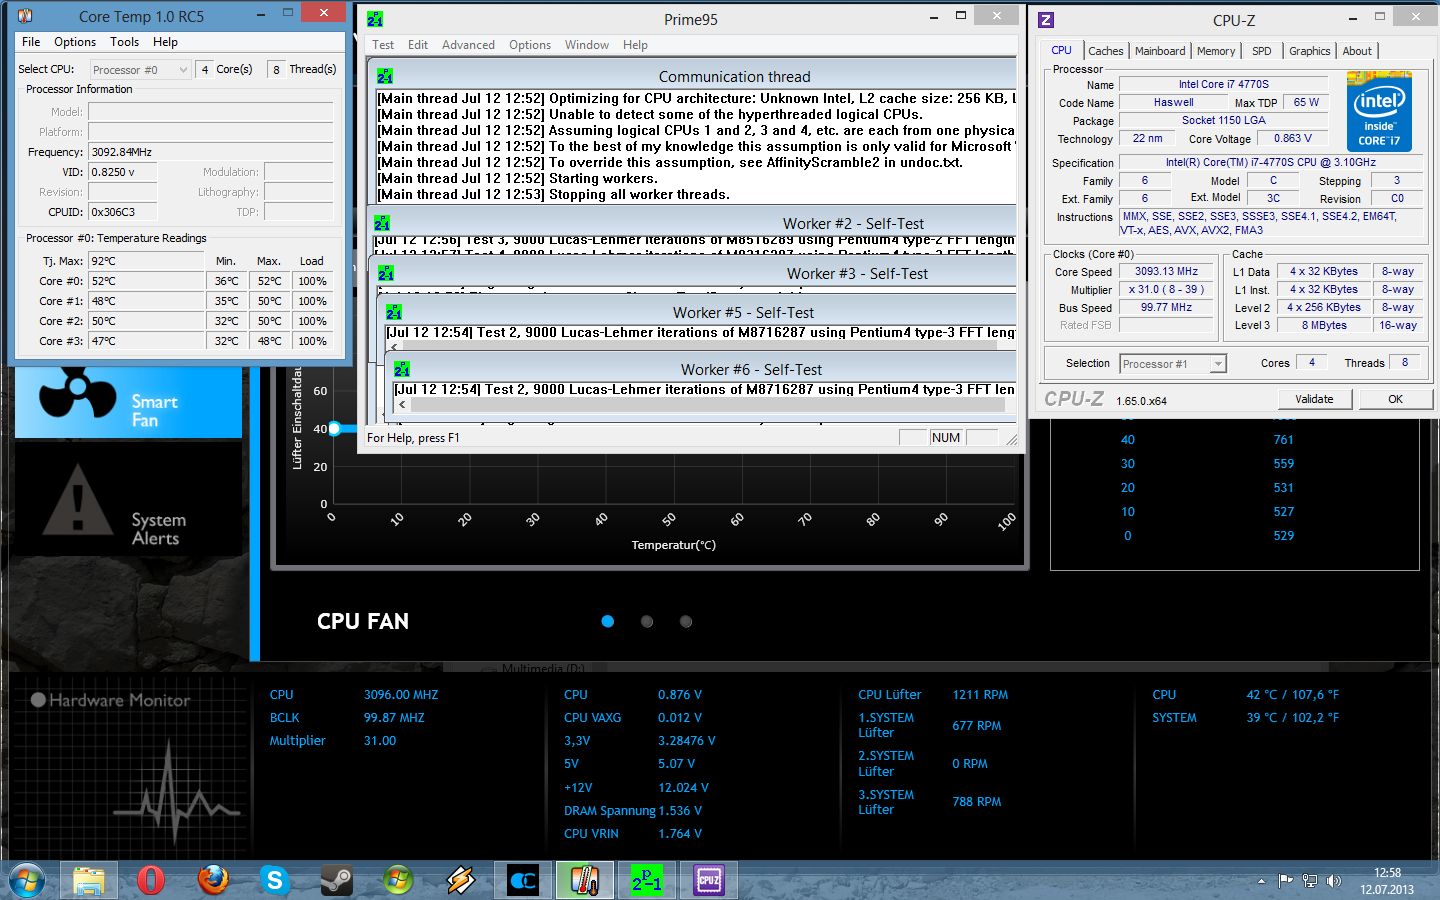Open the Options menu in Core Temp

(x=75, y=42)
